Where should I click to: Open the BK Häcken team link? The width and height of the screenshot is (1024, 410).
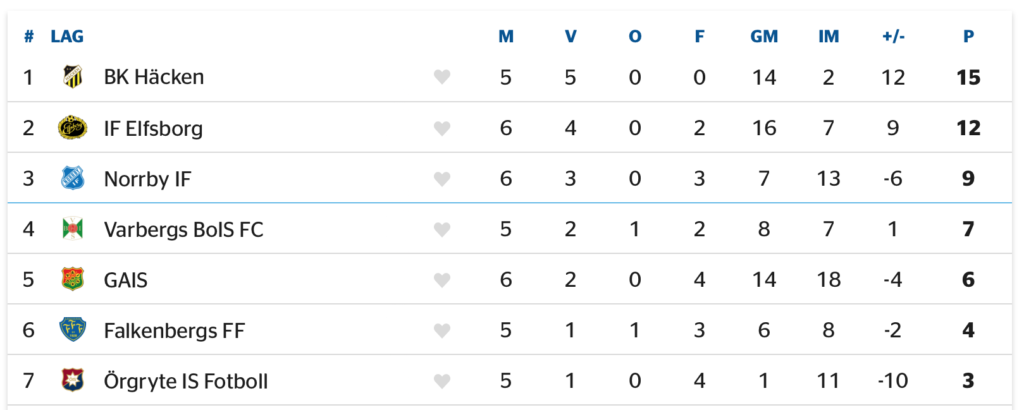(x=153, y=77)
